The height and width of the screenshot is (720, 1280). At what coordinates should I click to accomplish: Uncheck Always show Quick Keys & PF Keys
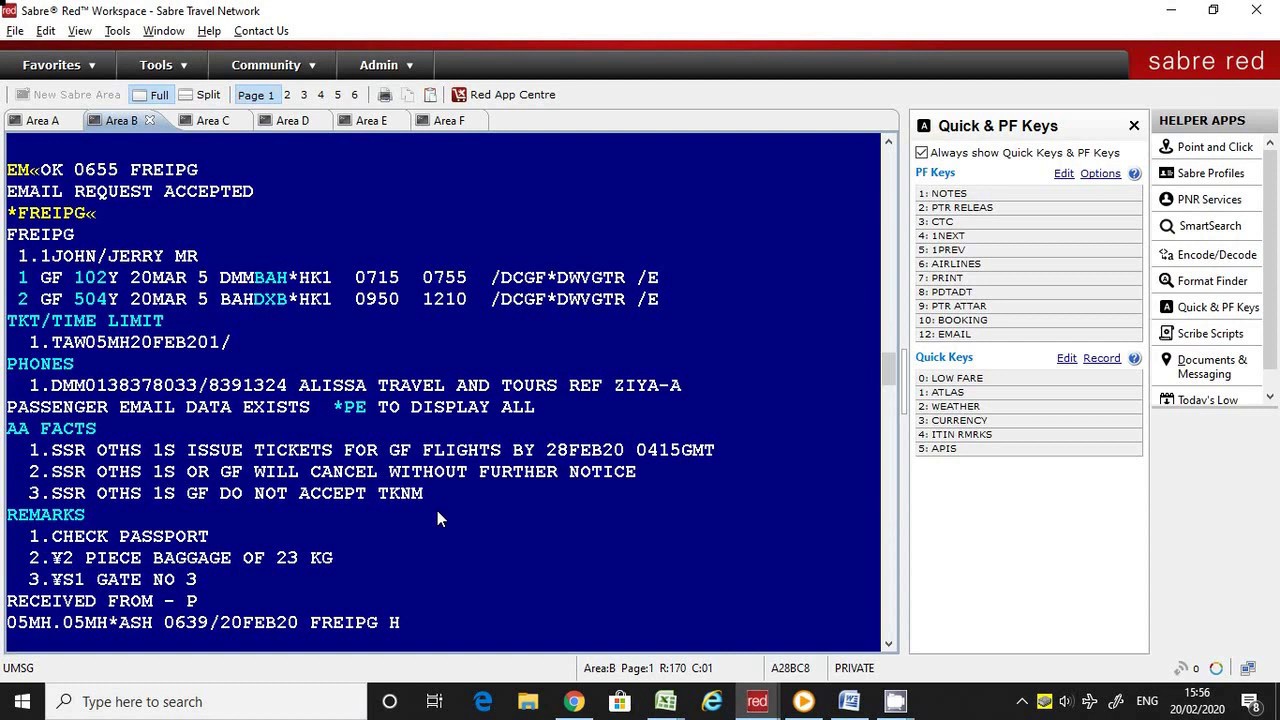(922, 153)
